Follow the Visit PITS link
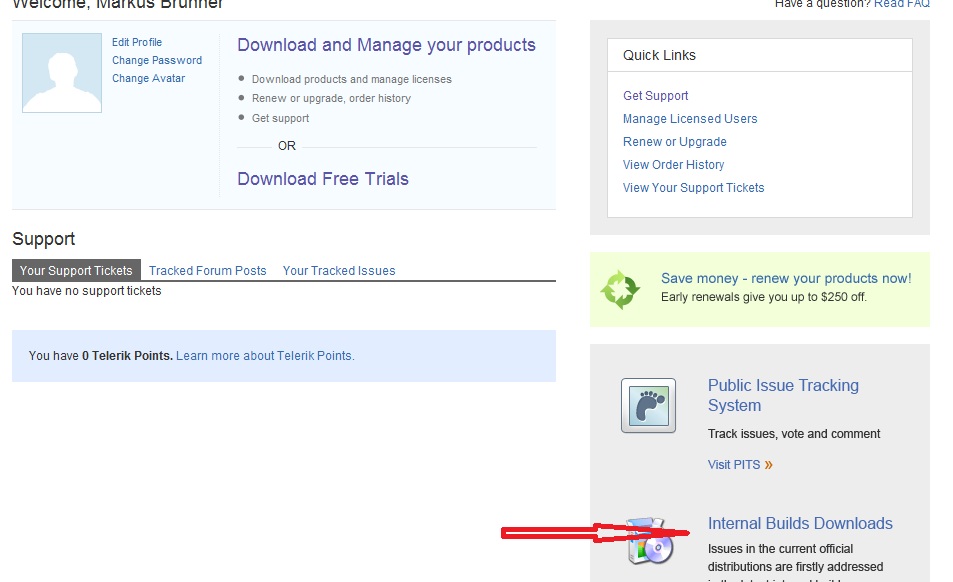 coord(734,465)
